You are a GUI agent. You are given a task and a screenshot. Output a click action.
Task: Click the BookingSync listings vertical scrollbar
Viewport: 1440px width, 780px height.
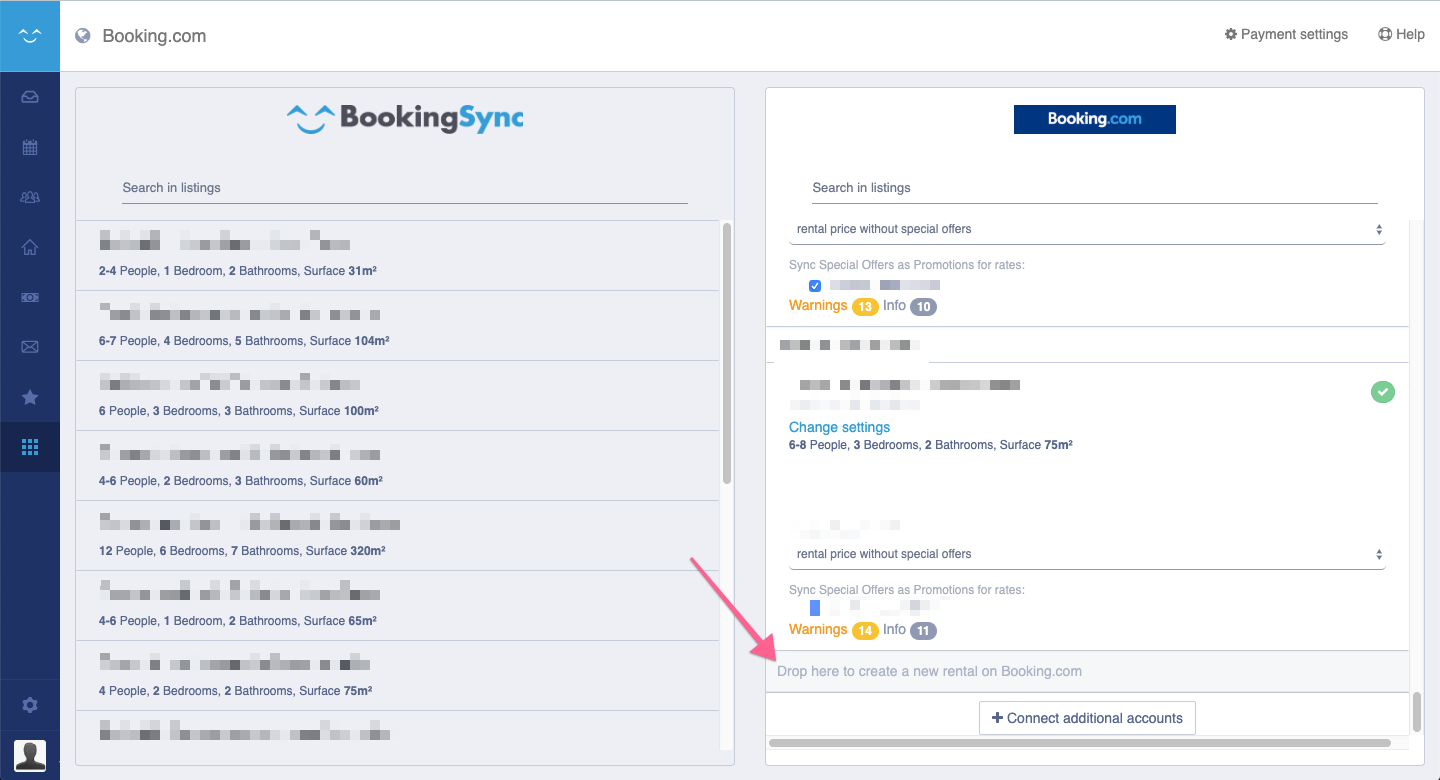(x=727, y=353)
